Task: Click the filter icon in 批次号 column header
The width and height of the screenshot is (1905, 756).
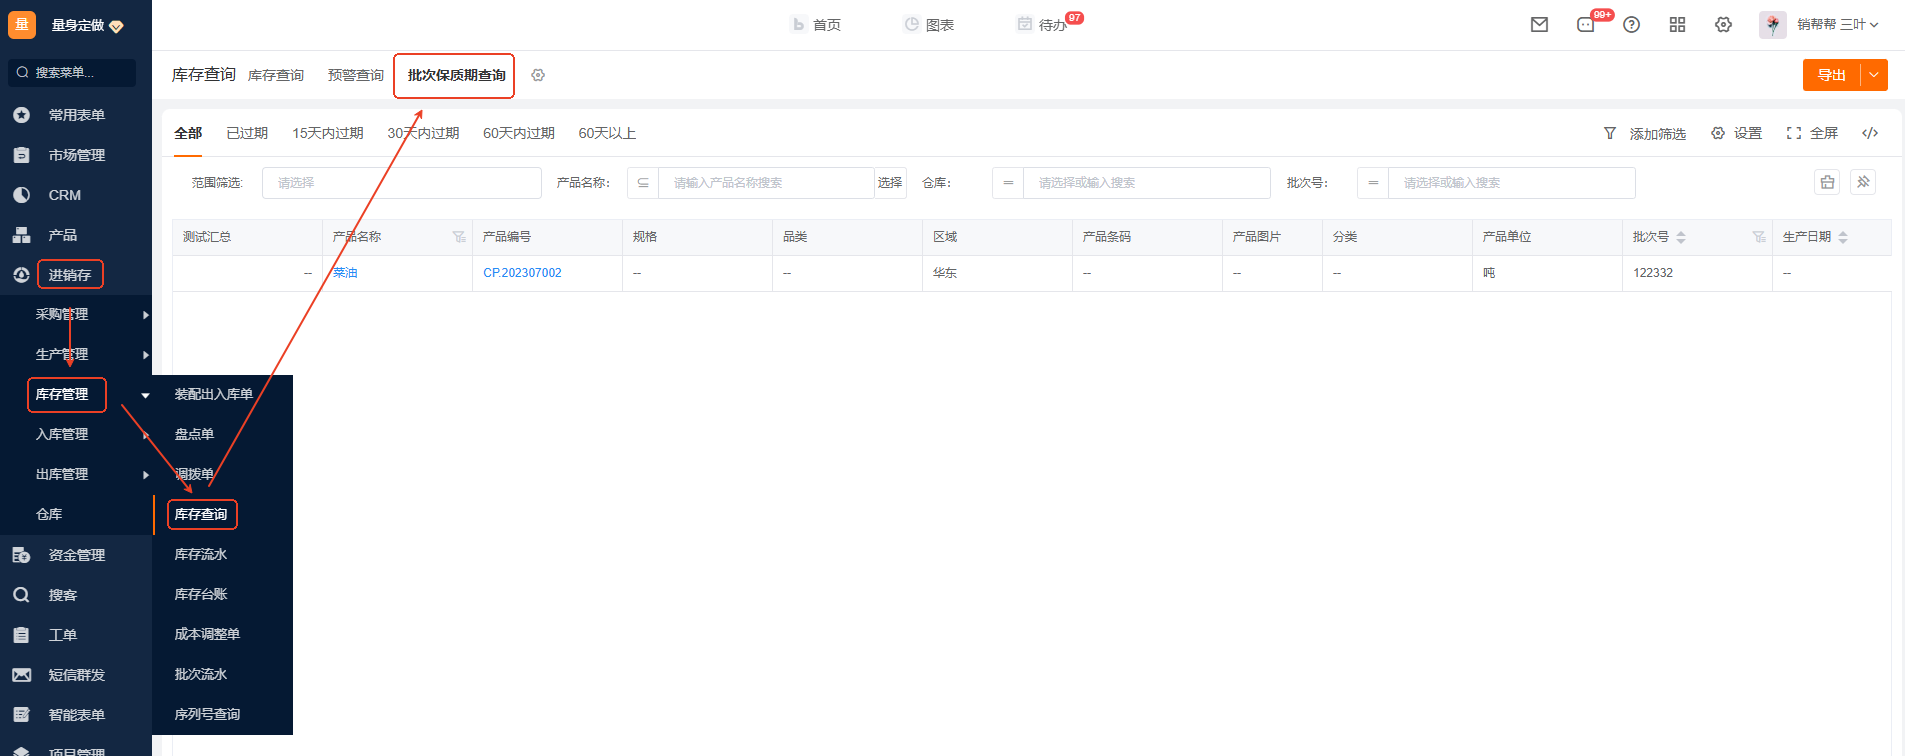Action: (1759, 237)
